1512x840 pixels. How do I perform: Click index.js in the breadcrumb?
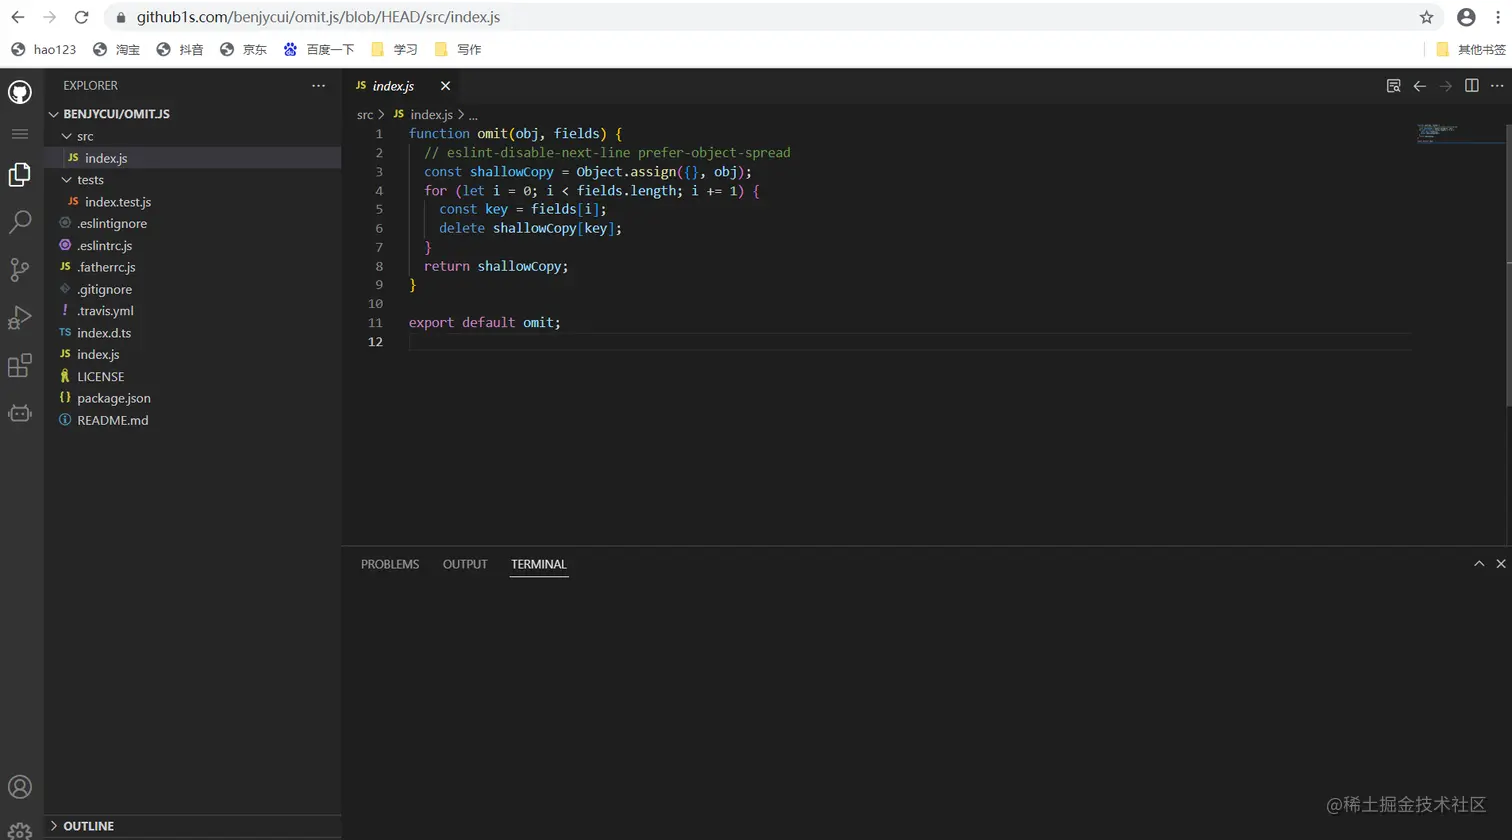(x=431, y=115)
